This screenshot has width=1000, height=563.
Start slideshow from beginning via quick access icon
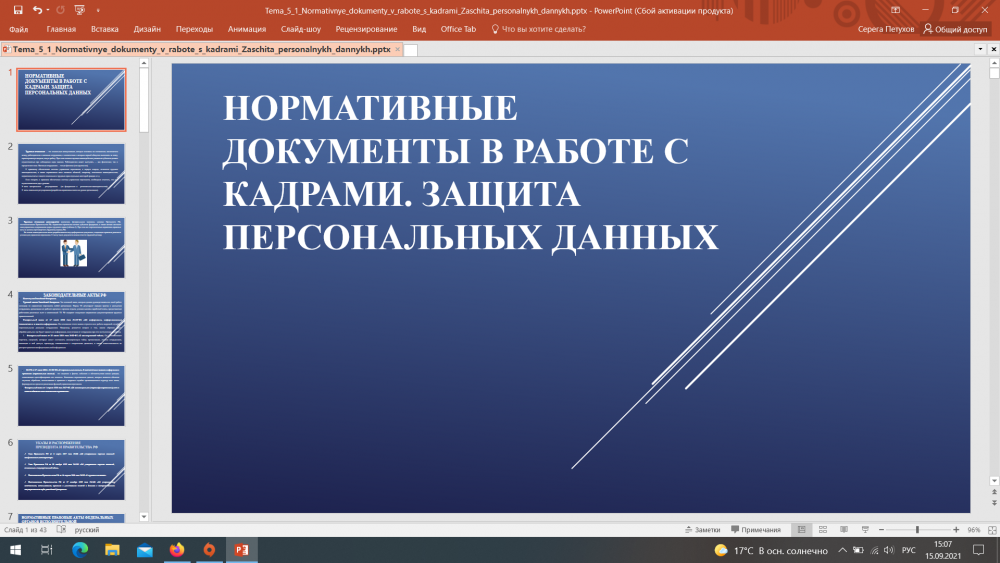click(x=80, y=10)
